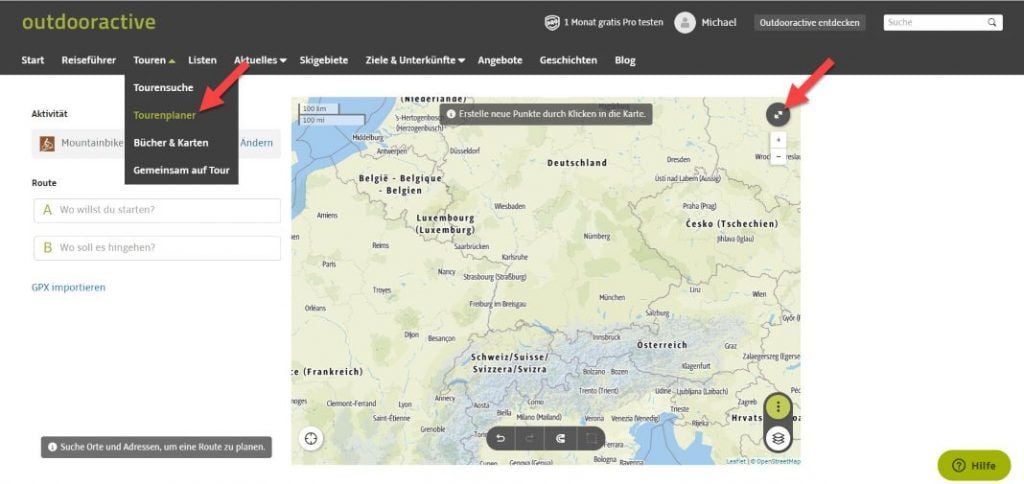Click the München label on the map
Image resolution: width=1024 pixels, height=484 pixels.
click(x=612, y=297)
